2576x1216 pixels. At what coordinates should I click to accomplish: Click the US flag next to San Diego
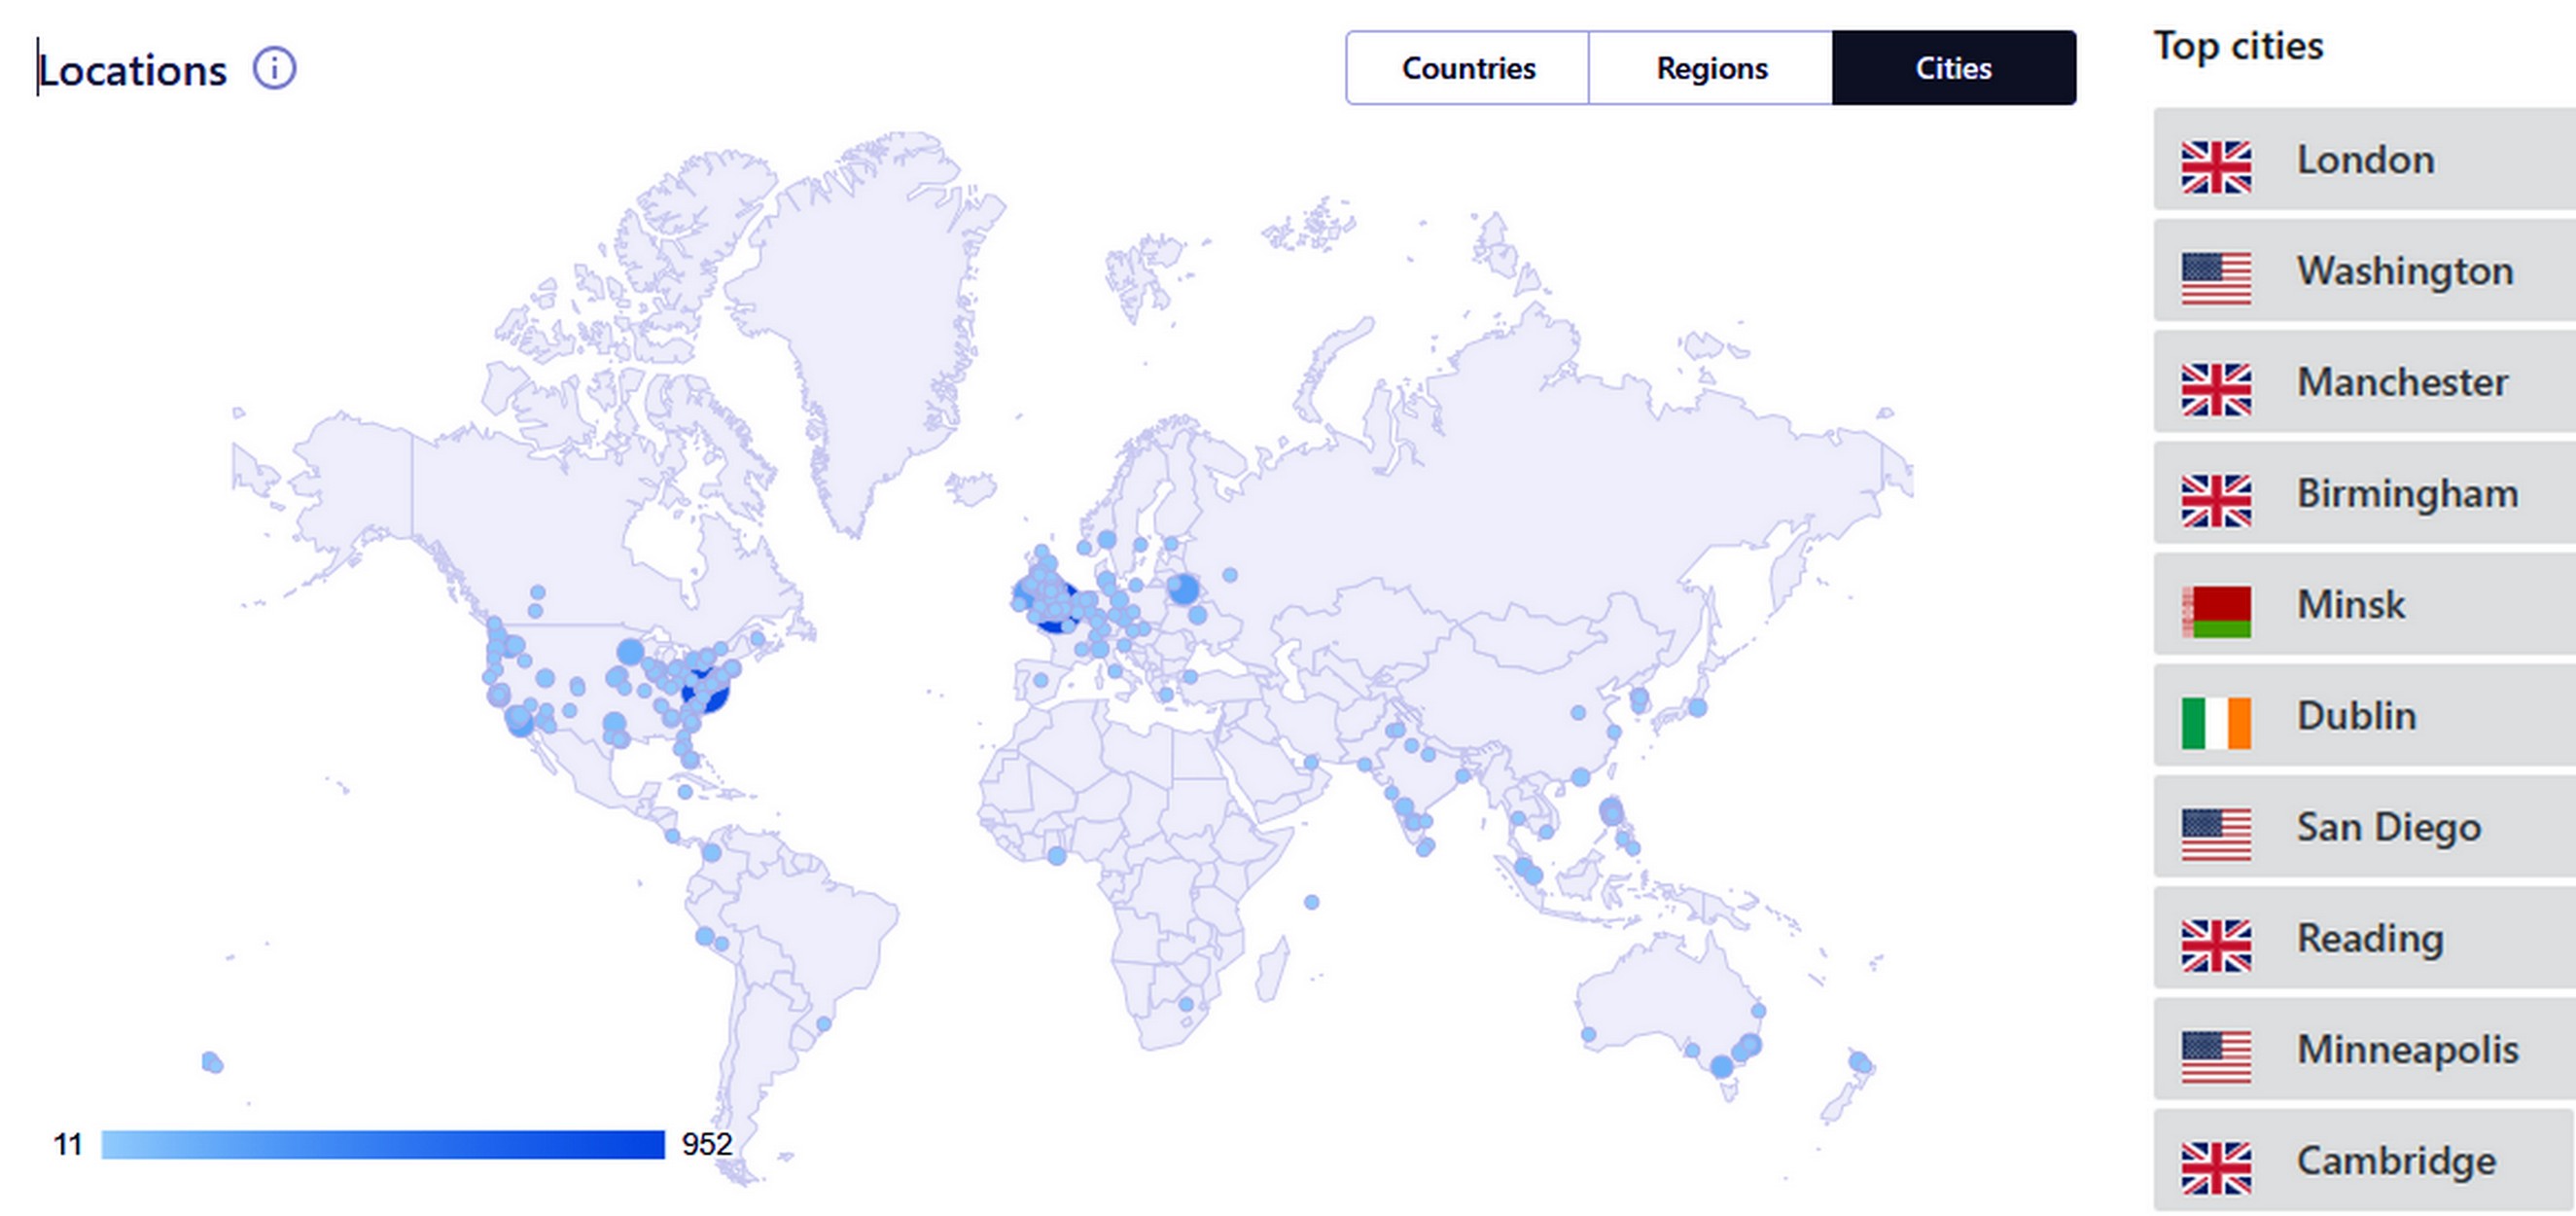pyautogui.click(x=2215, y=833)
